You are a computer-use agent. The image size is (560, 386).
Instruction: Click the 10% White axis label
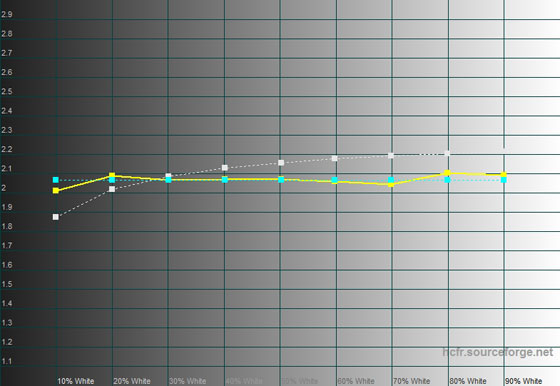click(76, 381)
